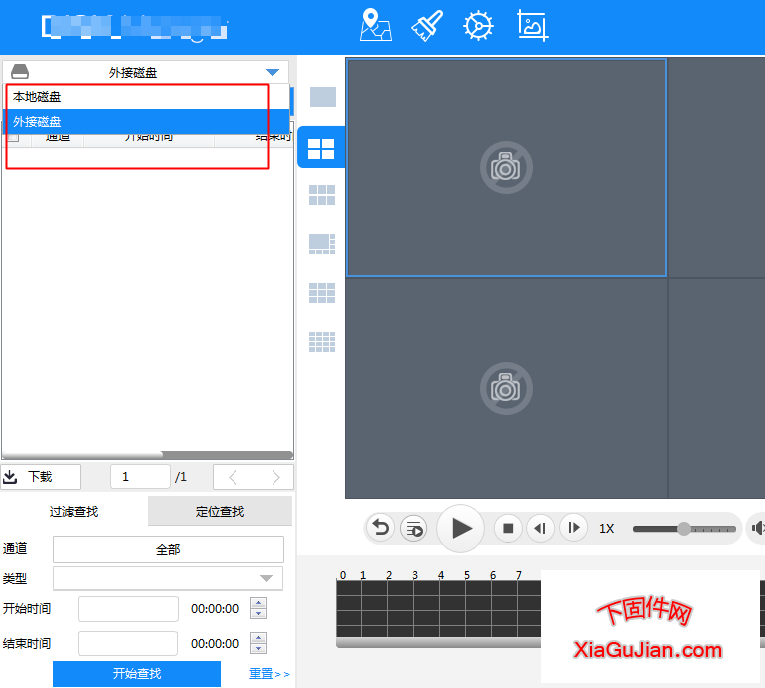
Task: Go to previous page arrow
Action: 233,477
